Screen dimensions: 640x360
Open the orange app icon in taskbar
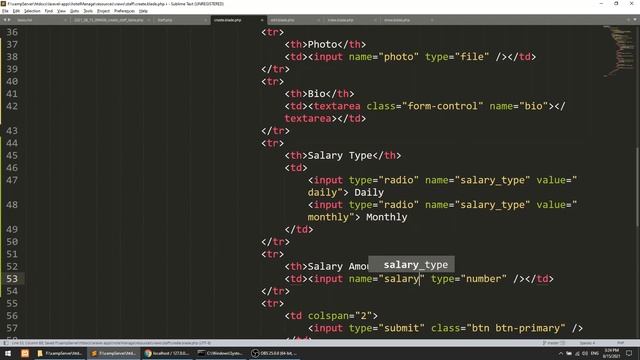click(x=24, y=353)
